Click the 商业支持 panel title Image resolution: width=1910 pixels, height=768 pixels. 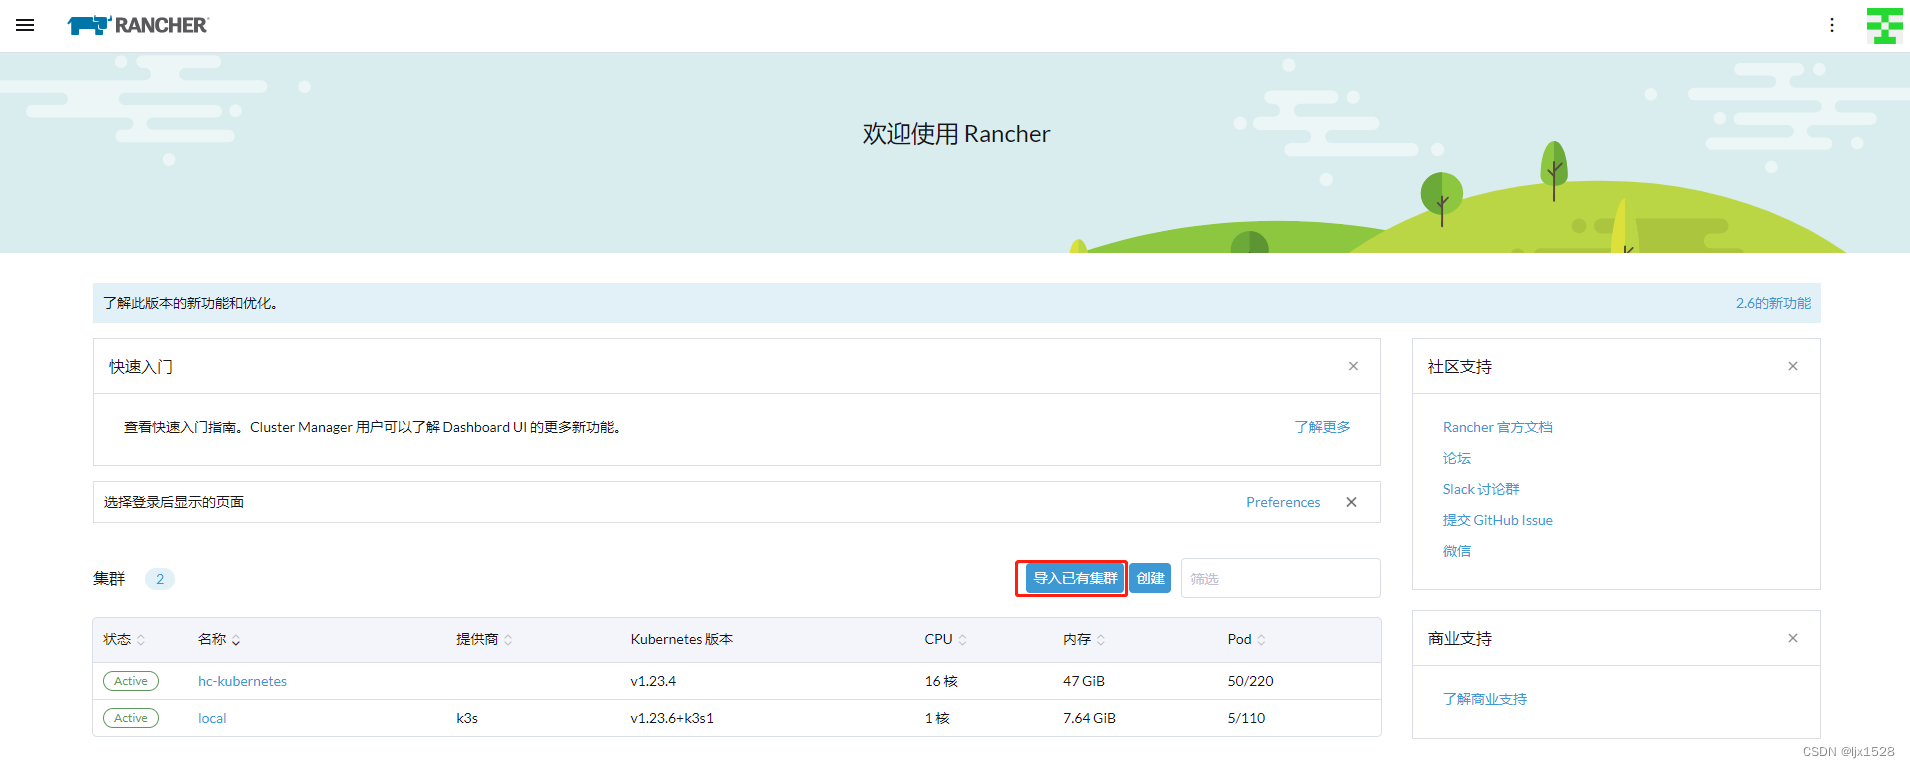pyautogui.click(x=1460, y=639)
